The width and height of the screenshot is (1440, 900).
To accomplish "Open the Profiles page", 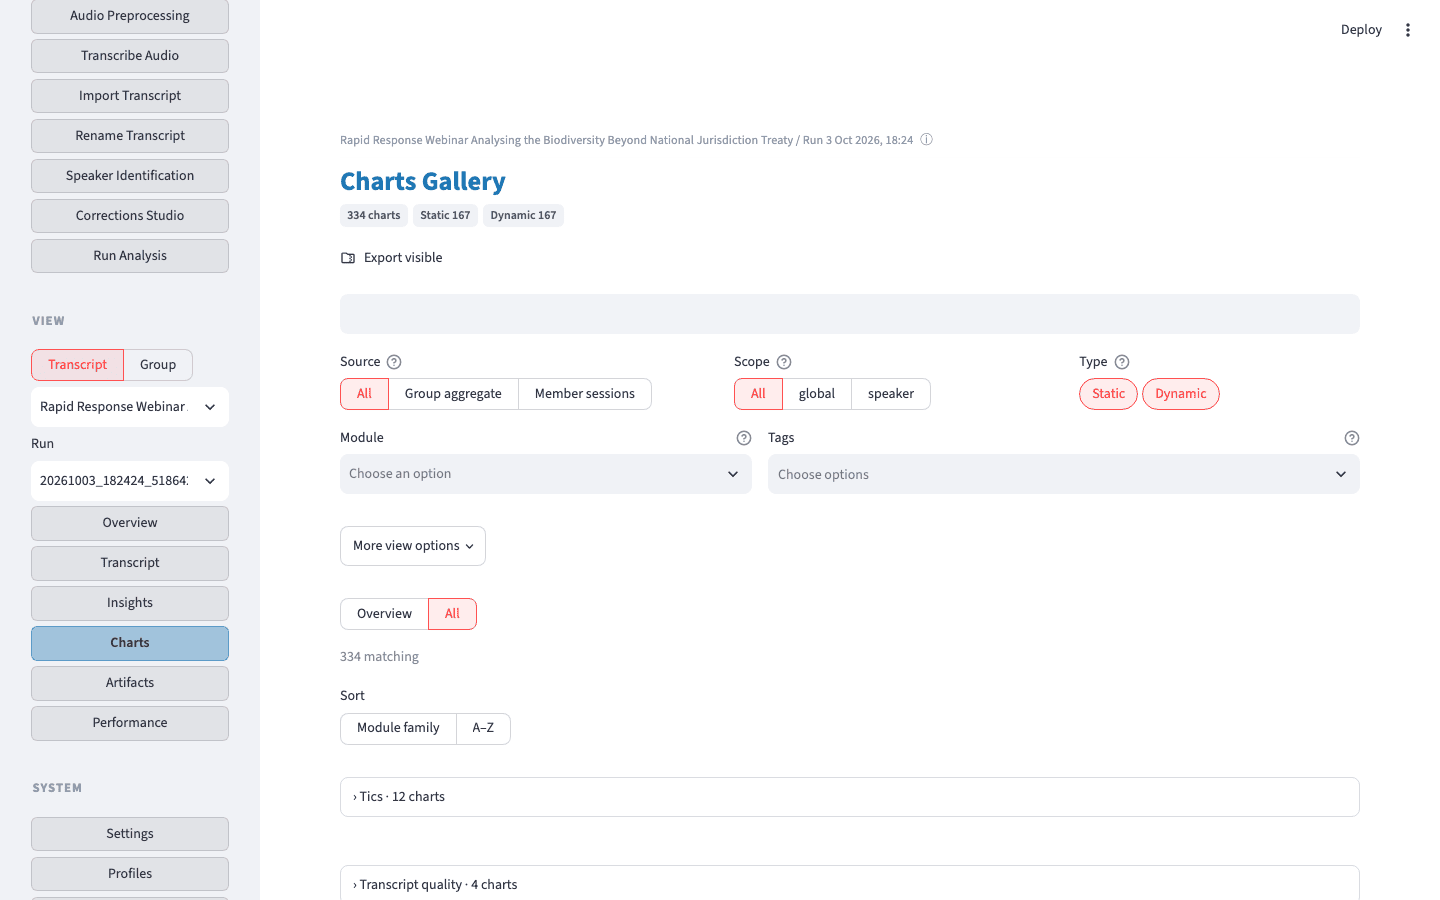I will click(x=130, y=874).
